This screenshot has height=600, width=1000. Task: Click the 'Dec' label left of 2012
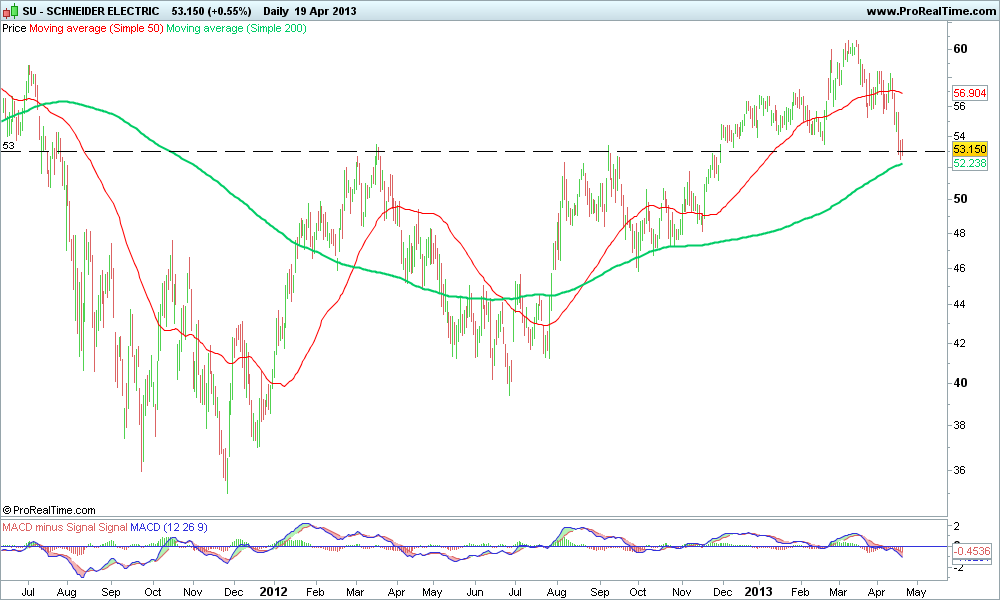[233, 592]
